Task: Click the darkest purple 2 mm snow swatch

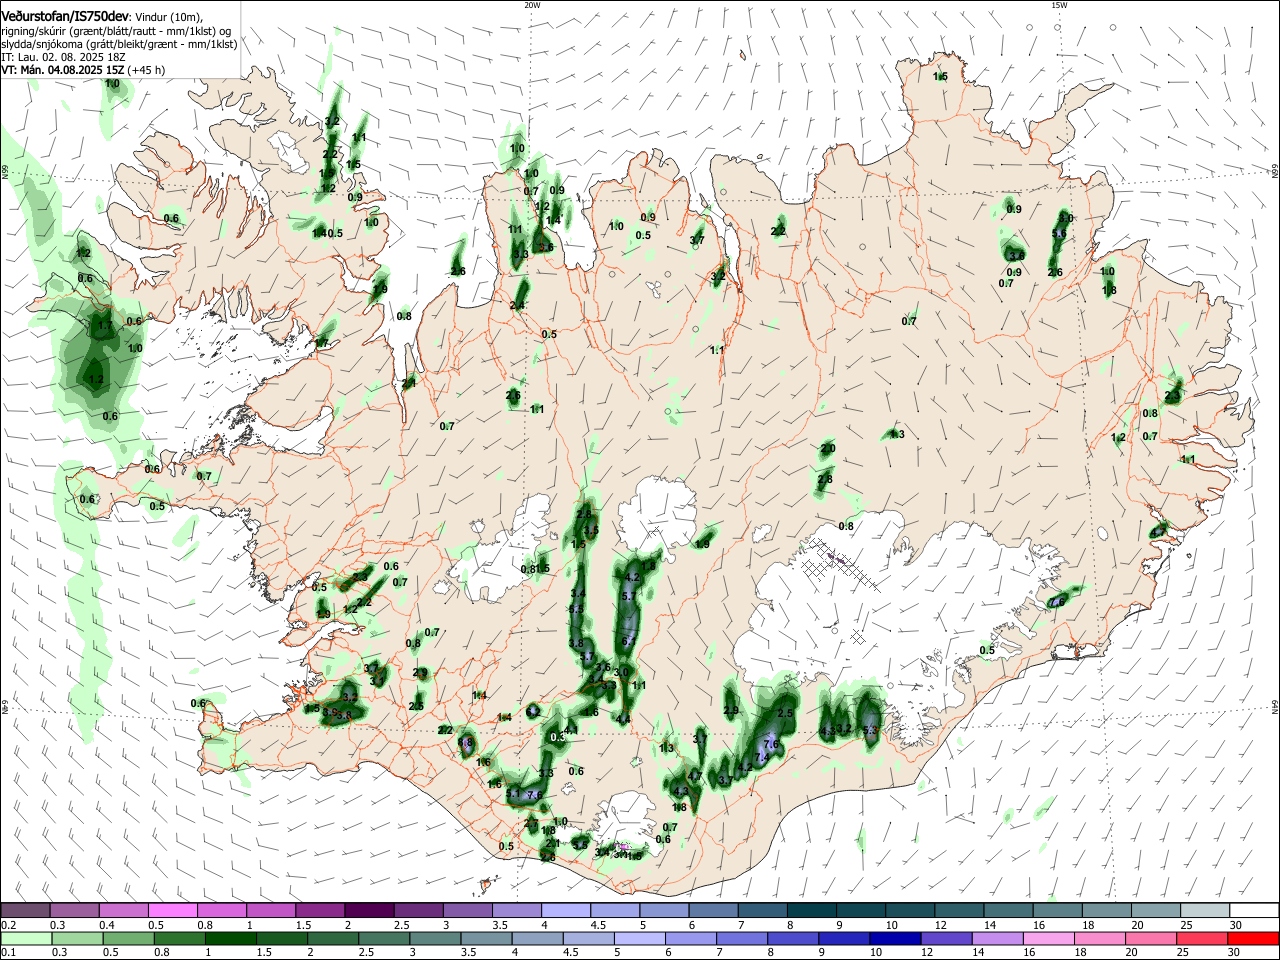Action: coord(368,910)
